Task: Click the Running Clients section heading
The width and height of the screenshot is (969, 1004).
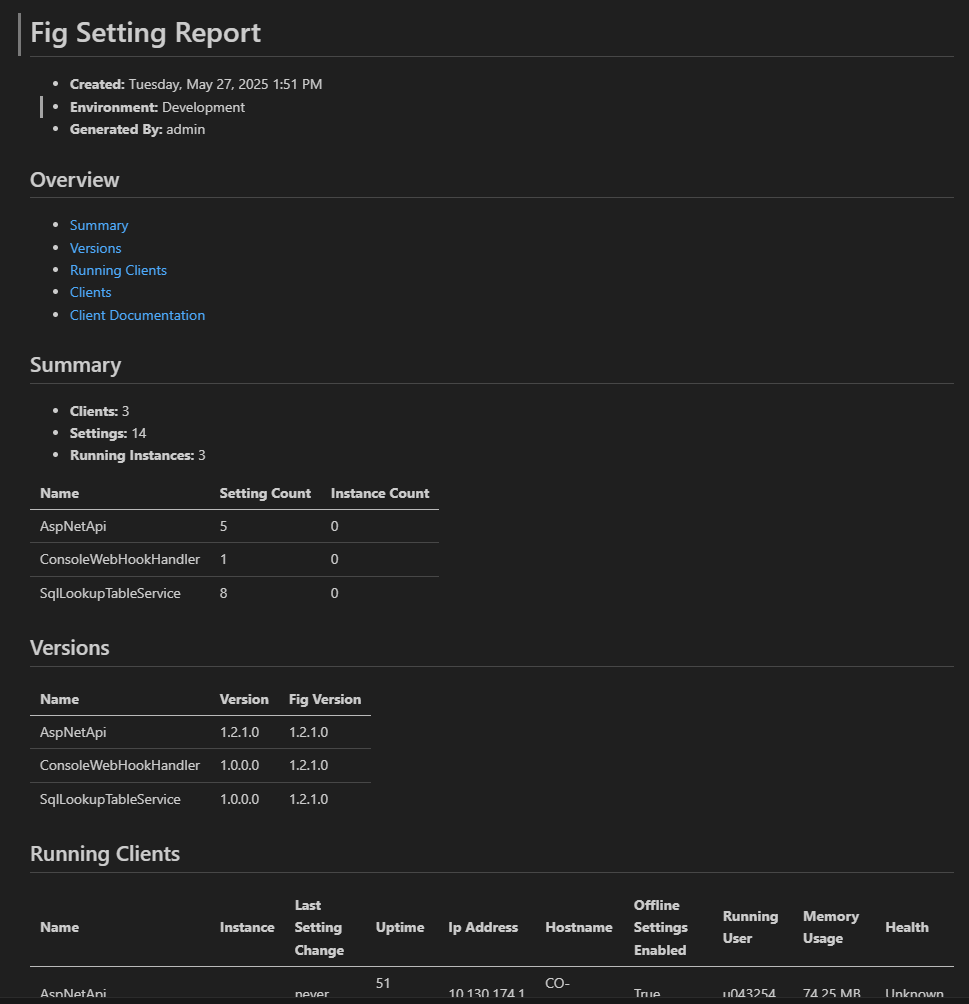Action: pyautogui.click(x=105, y=854)
